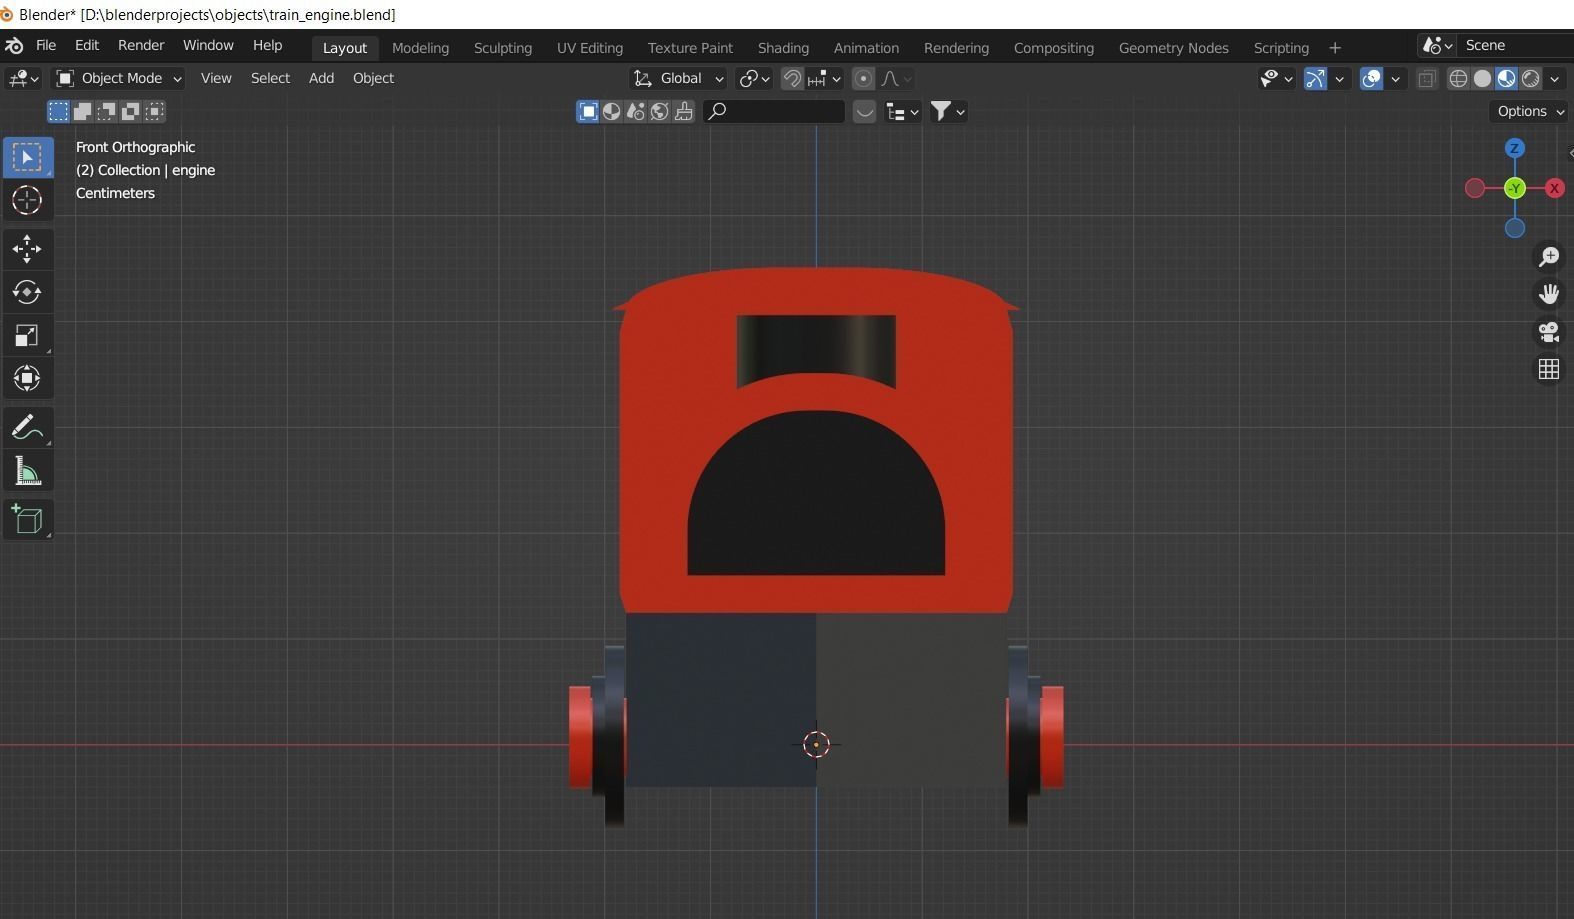
Task: Open the Edit menu
Action: 87,46
